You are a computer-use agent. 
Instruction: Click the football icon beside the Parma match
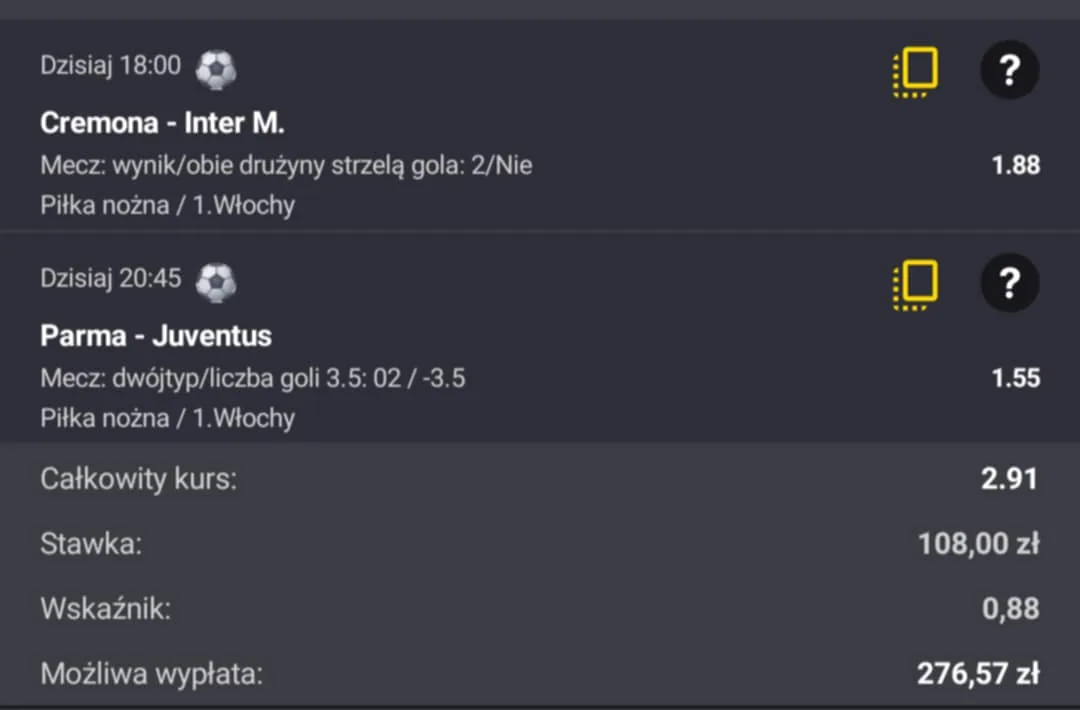click(216, 282)
